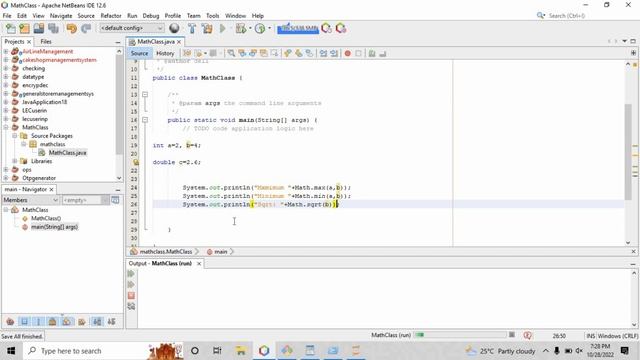
Task: Switch to the Files tab
Action: tap(46, 42)
